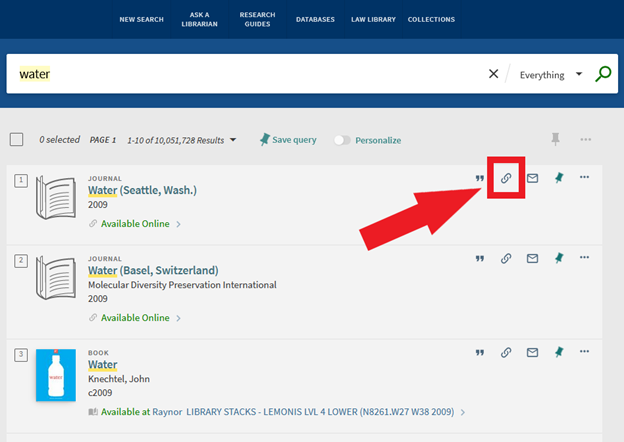Open more actions for first result
Image resolution: width=624 pixels, height=442 pixels.
[585, 178]
